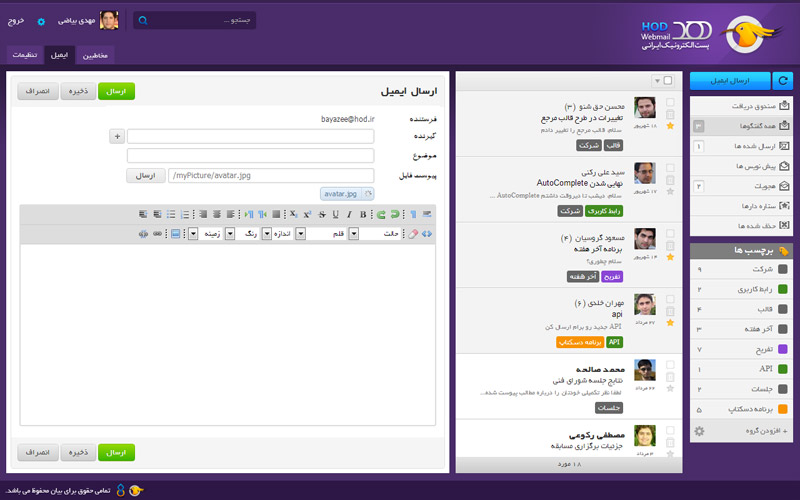Delete محسن حق شنو message with trash icon
The height and width of the screenshot is (500, 800).
pos(670,114)
